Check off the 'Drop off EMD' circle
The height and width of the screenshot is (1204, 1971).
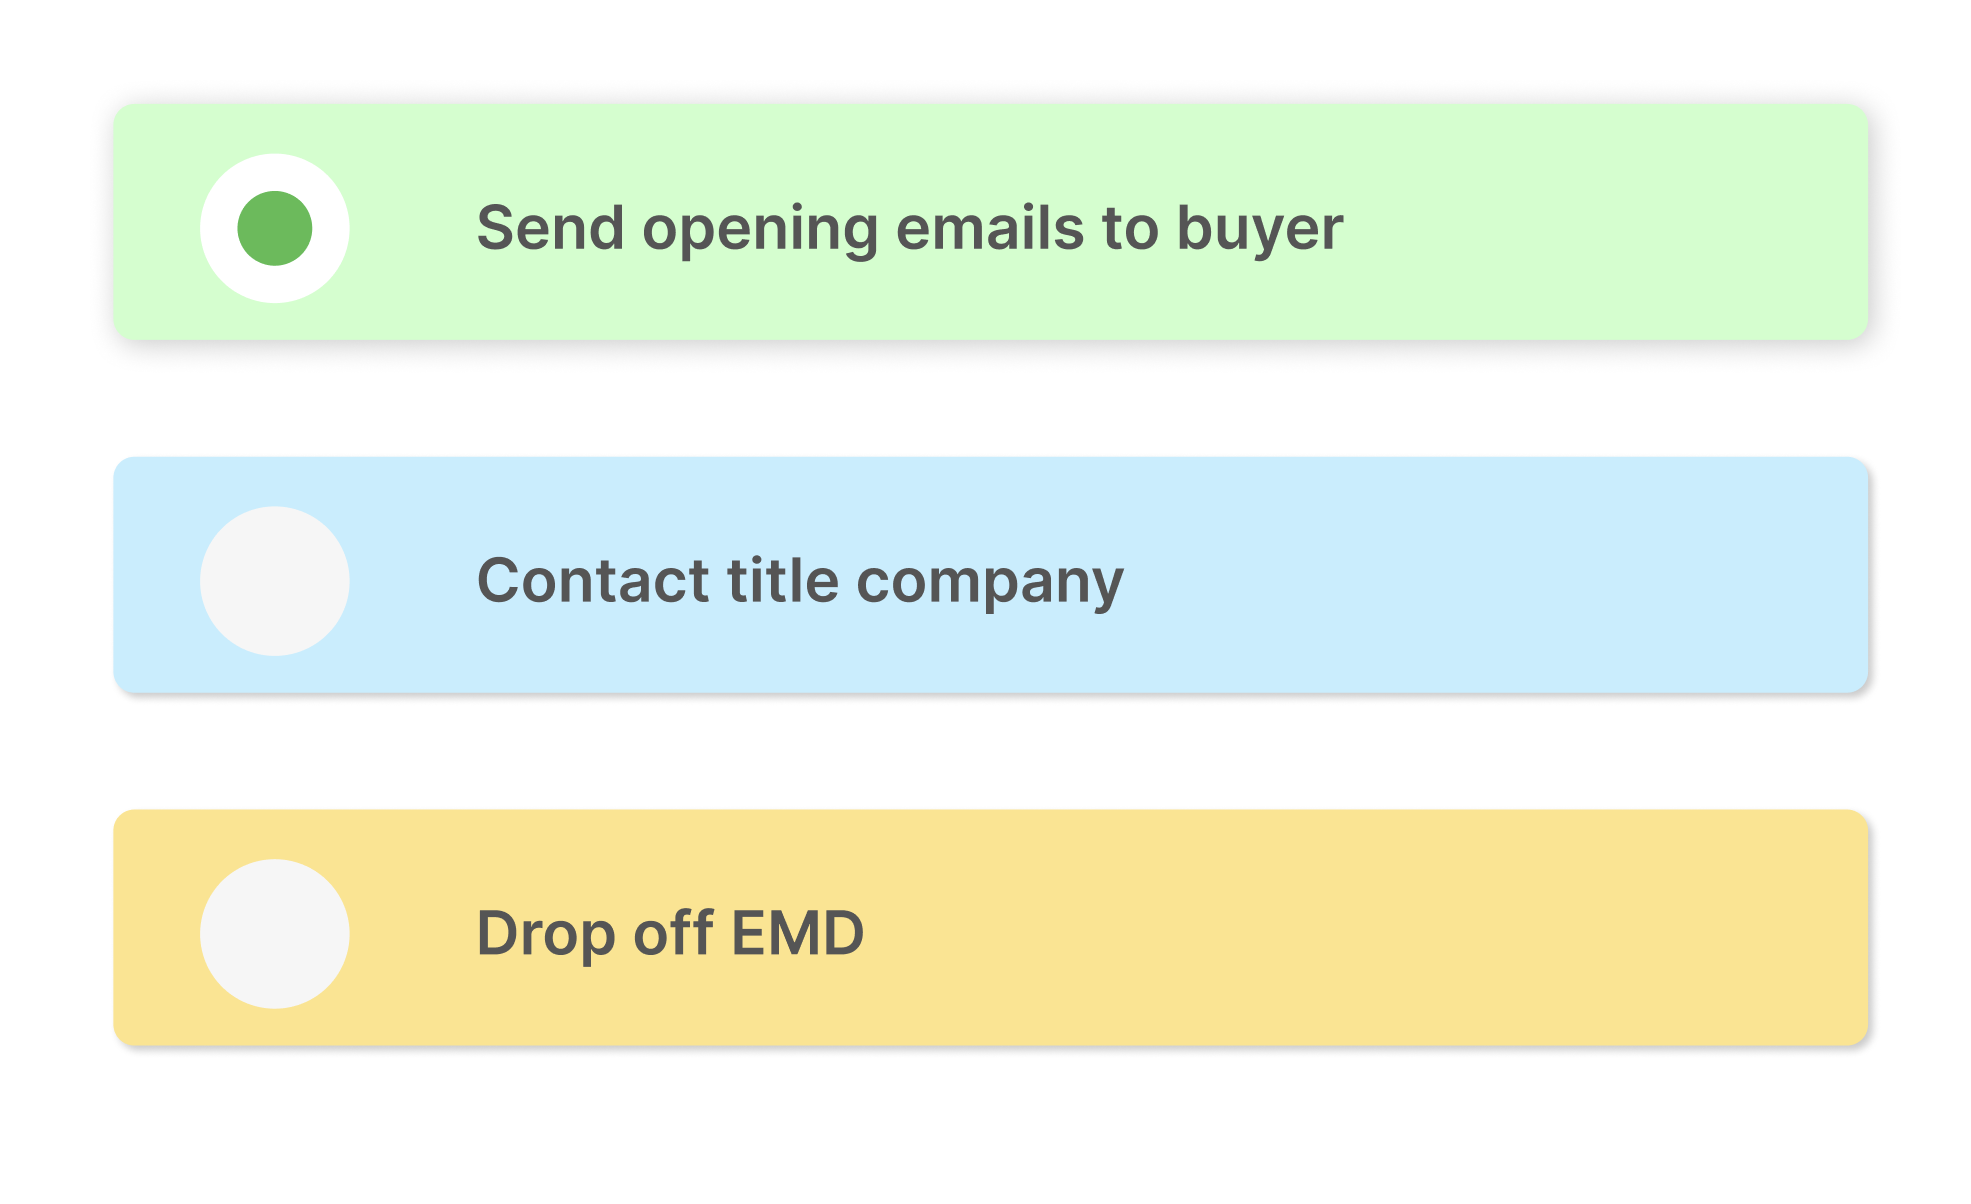(x=274, y=934)
